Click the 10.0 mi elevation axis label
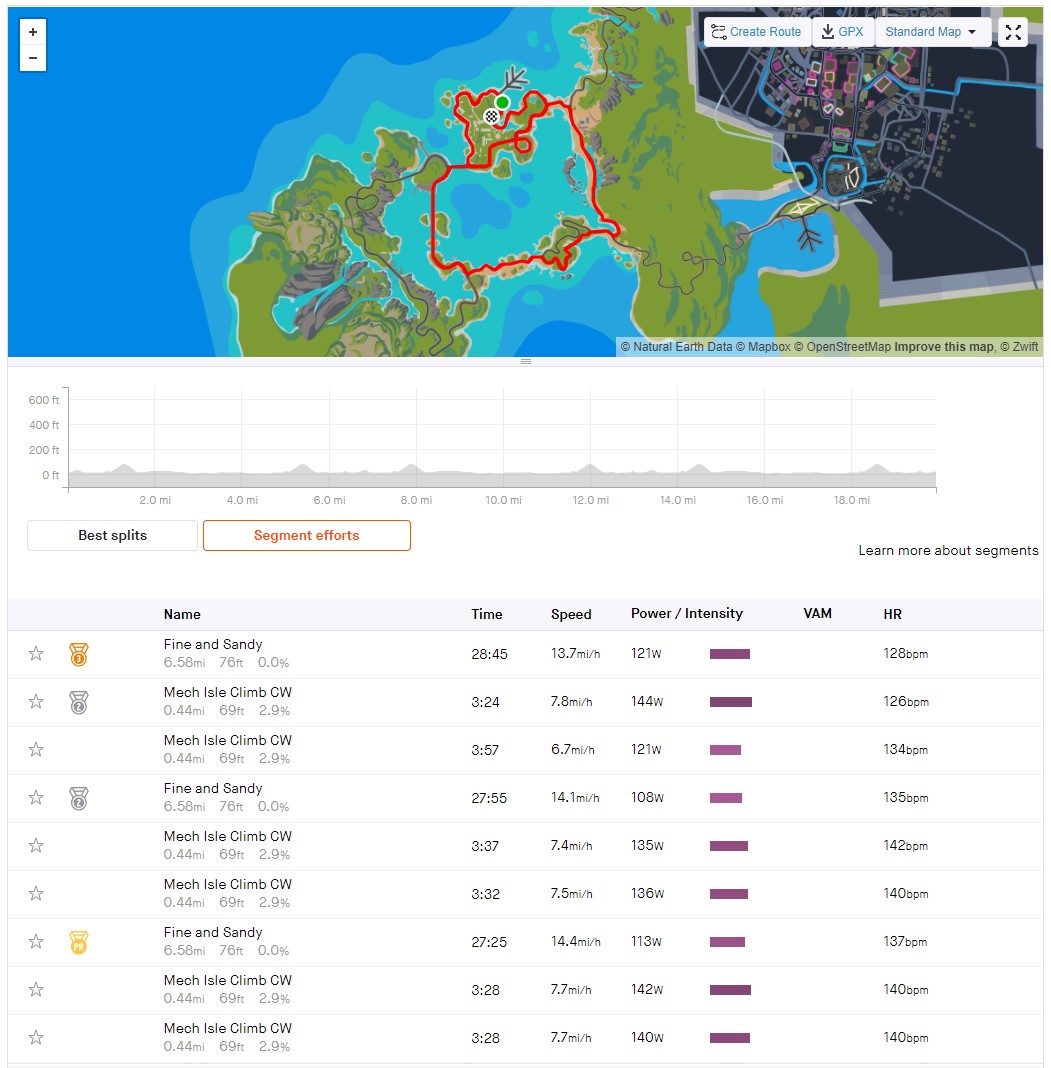This screenshot has height=1068, width=1051. (x=503, y=500)
